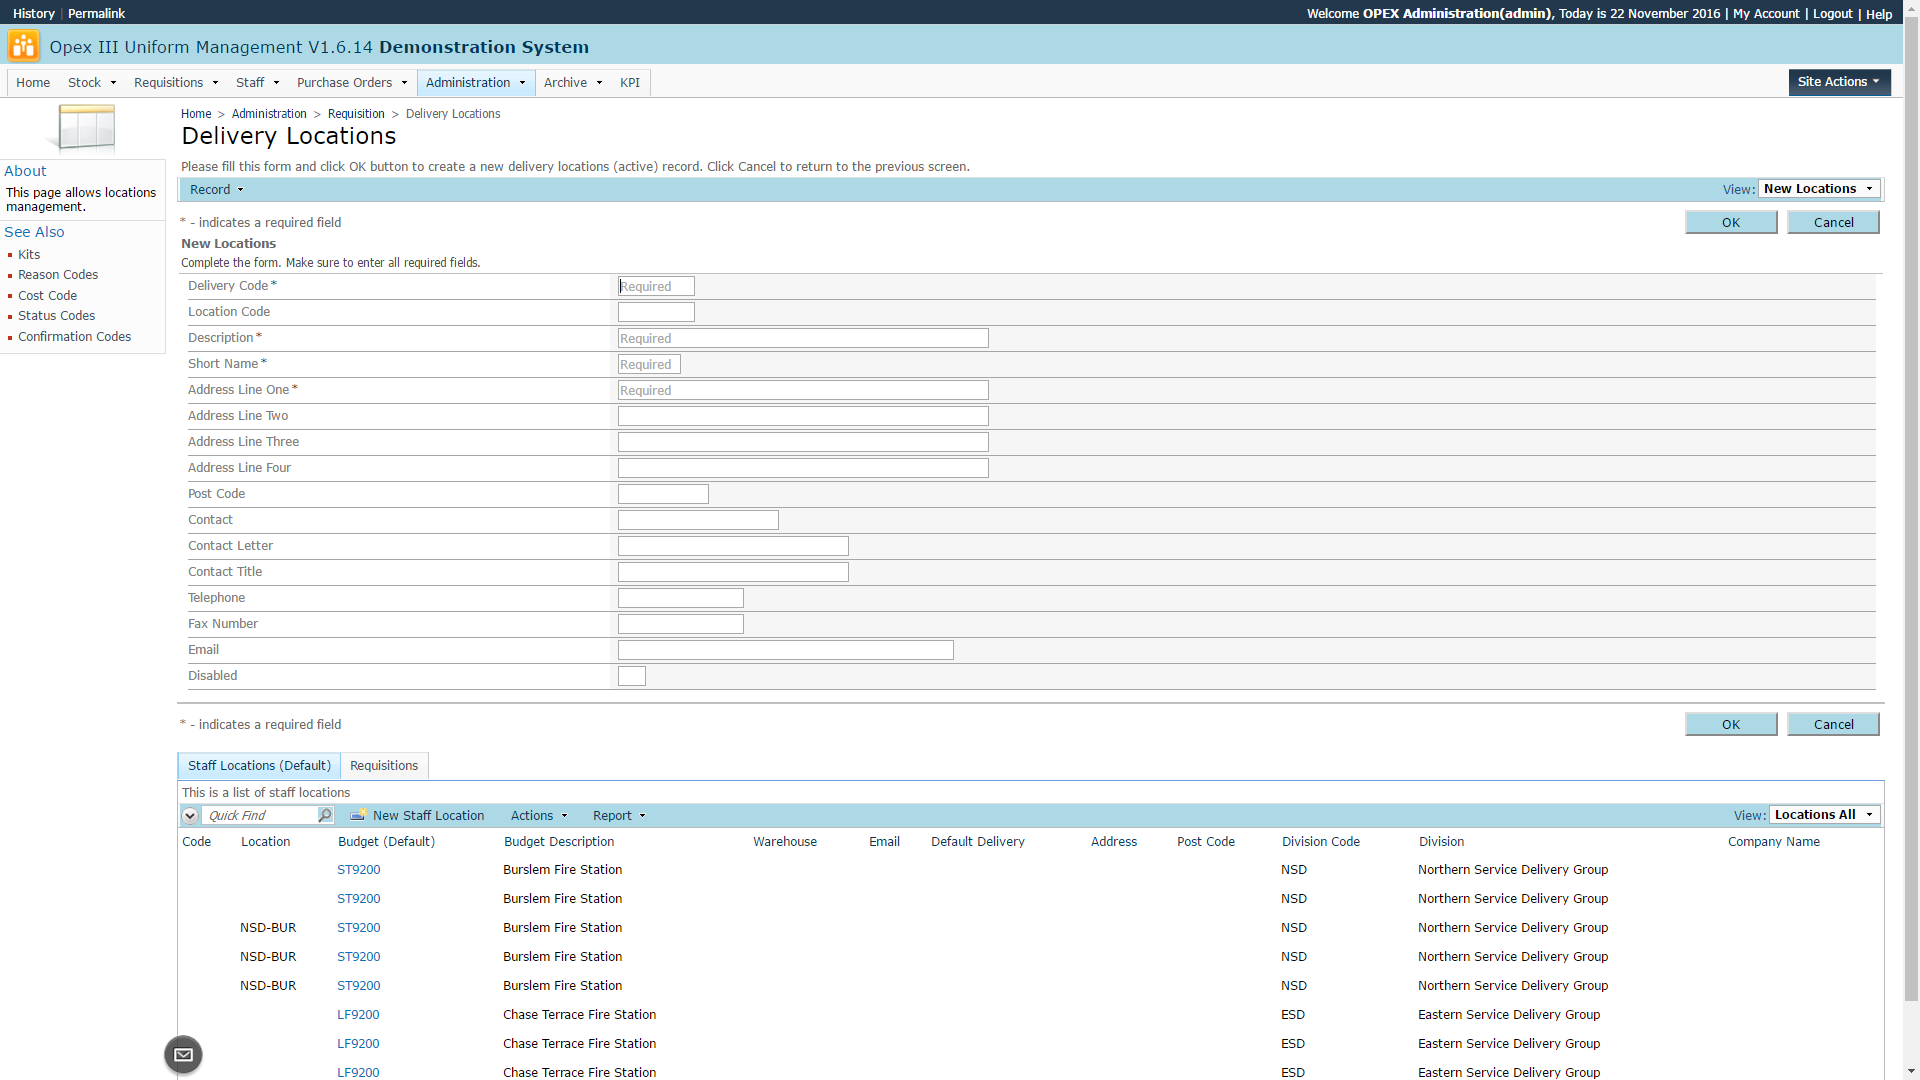Click the Quick Find magnifier icon
1920x1080 pixels.
[x=325, y=816]
